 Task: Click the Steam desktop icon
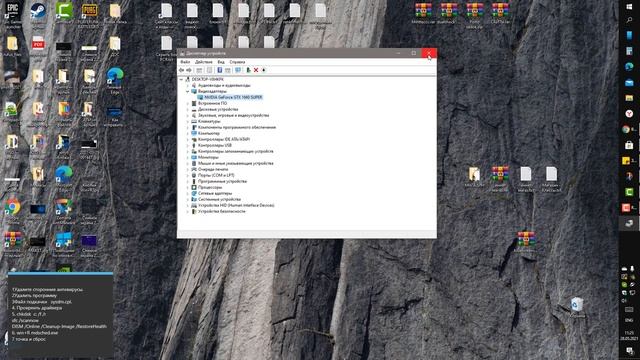38,11
